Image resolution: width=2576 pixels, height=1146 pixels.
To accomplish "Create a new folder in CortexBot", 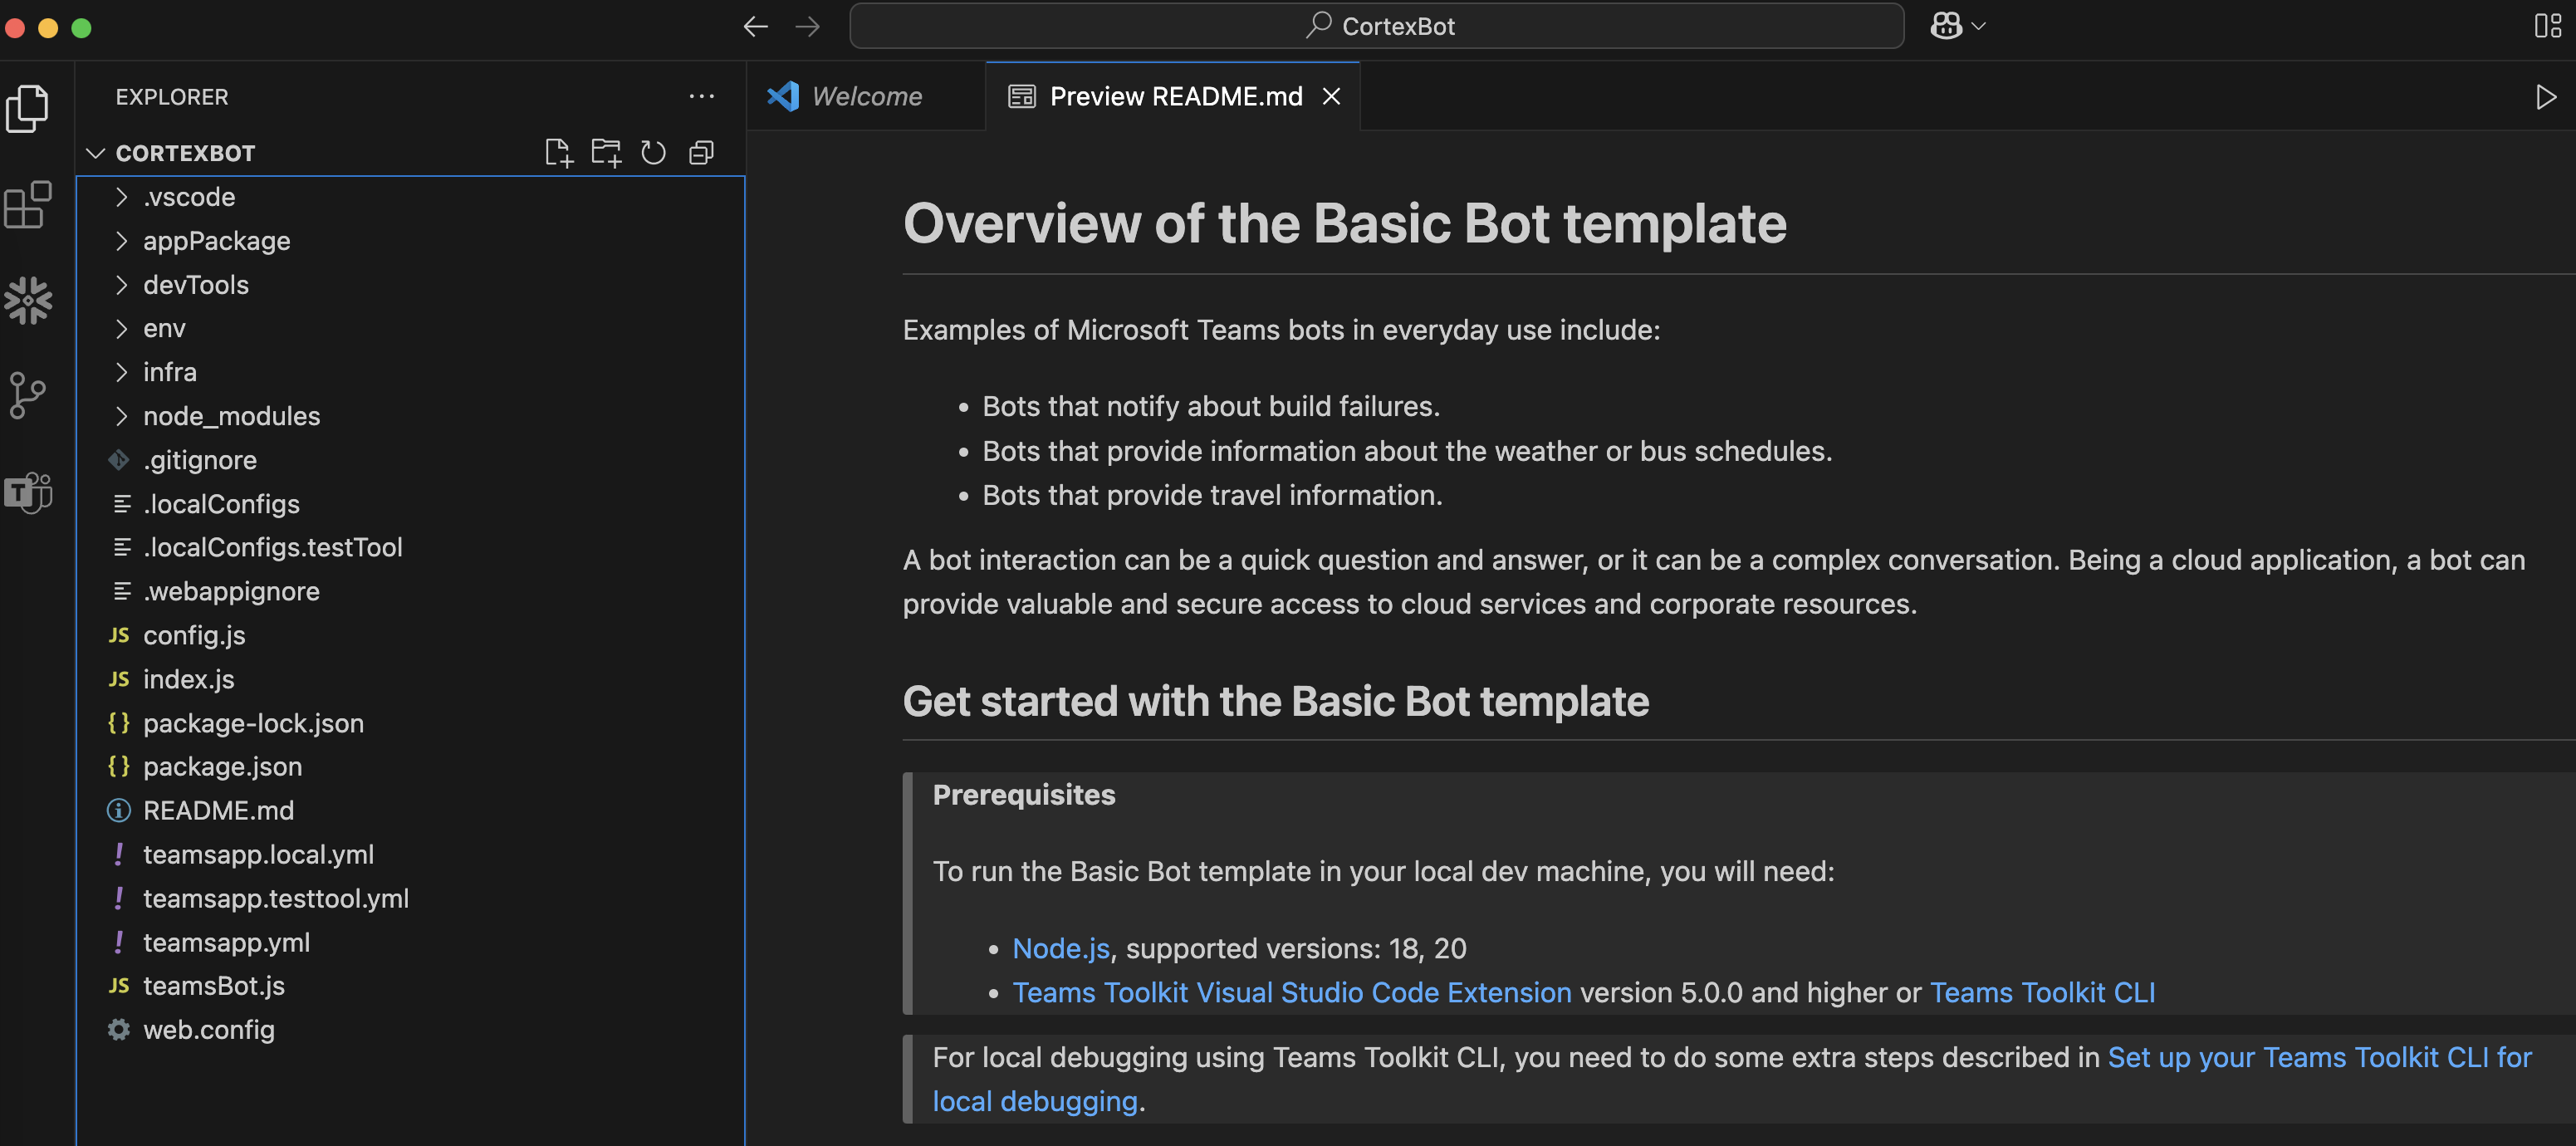I will click(x=605, y=152).
